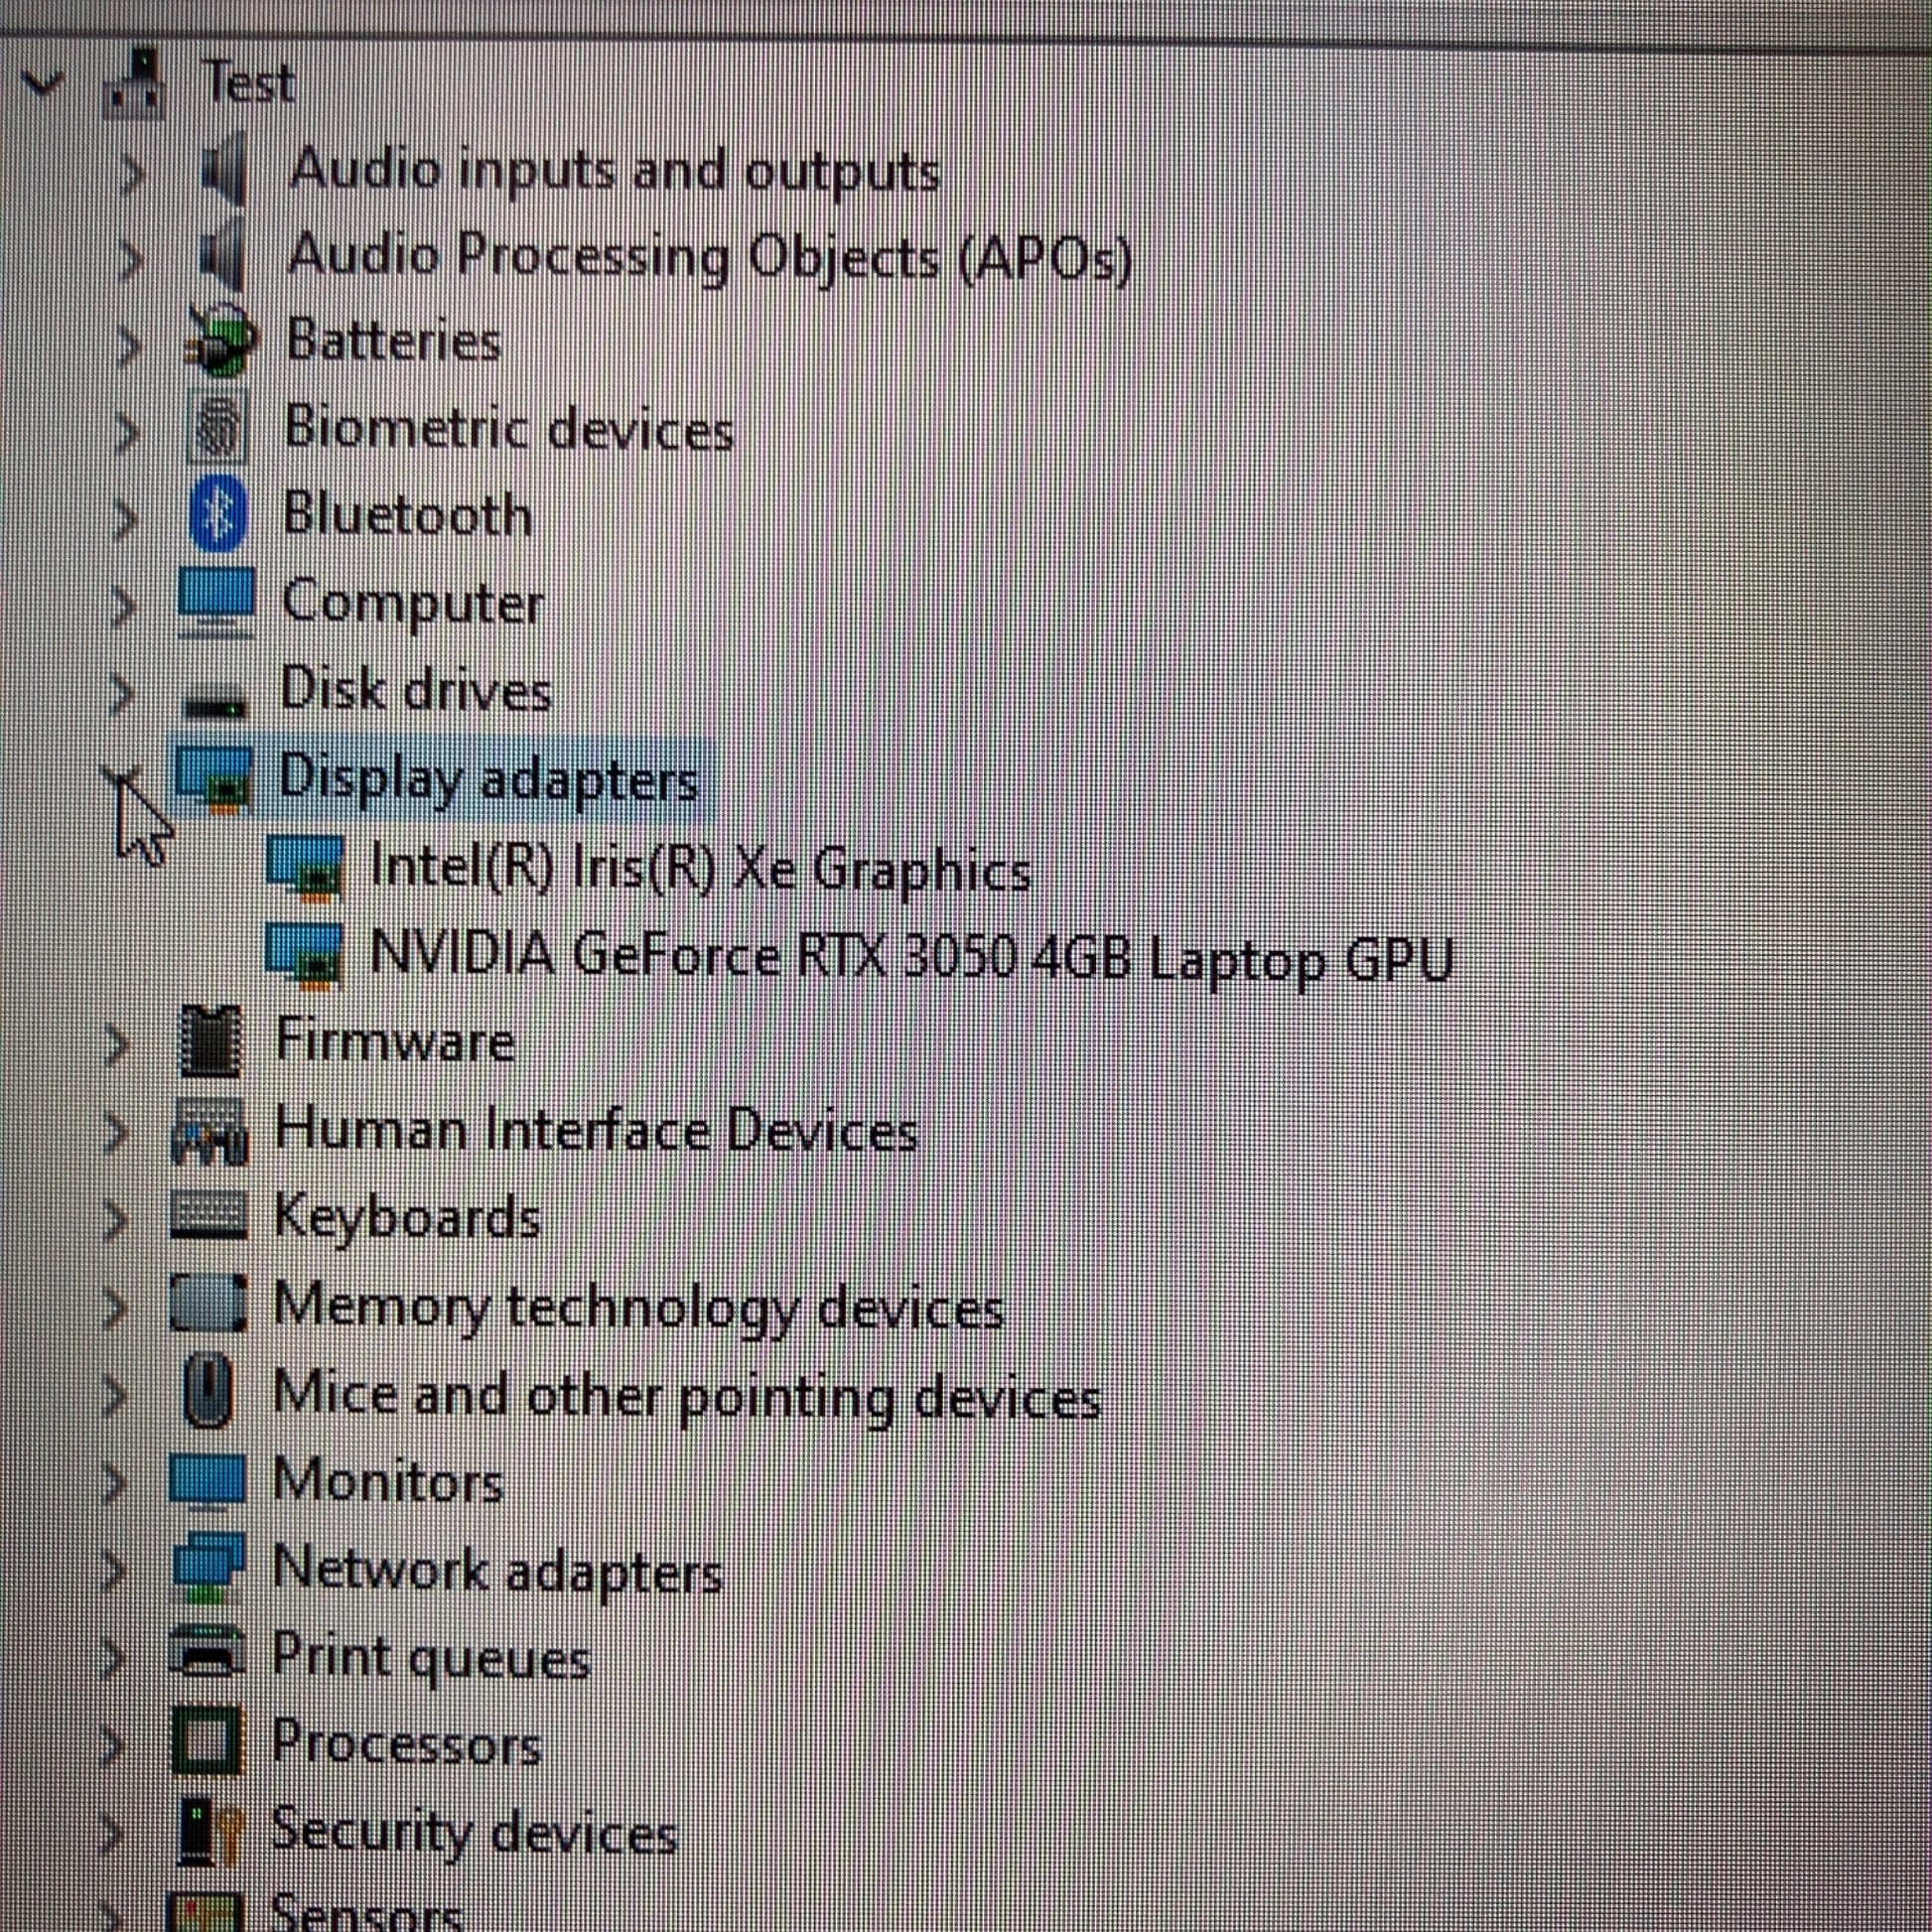The image size is (1932, 1932).
Task: Click the Firmware chip icon
Action: (211, 1042)
